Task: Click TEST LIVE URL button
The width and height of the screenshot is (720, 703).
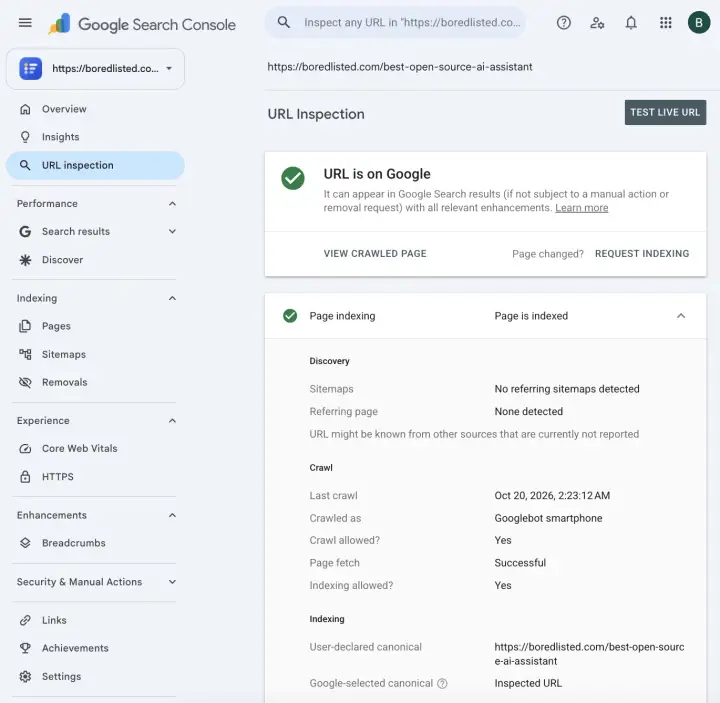Action: 665,112
